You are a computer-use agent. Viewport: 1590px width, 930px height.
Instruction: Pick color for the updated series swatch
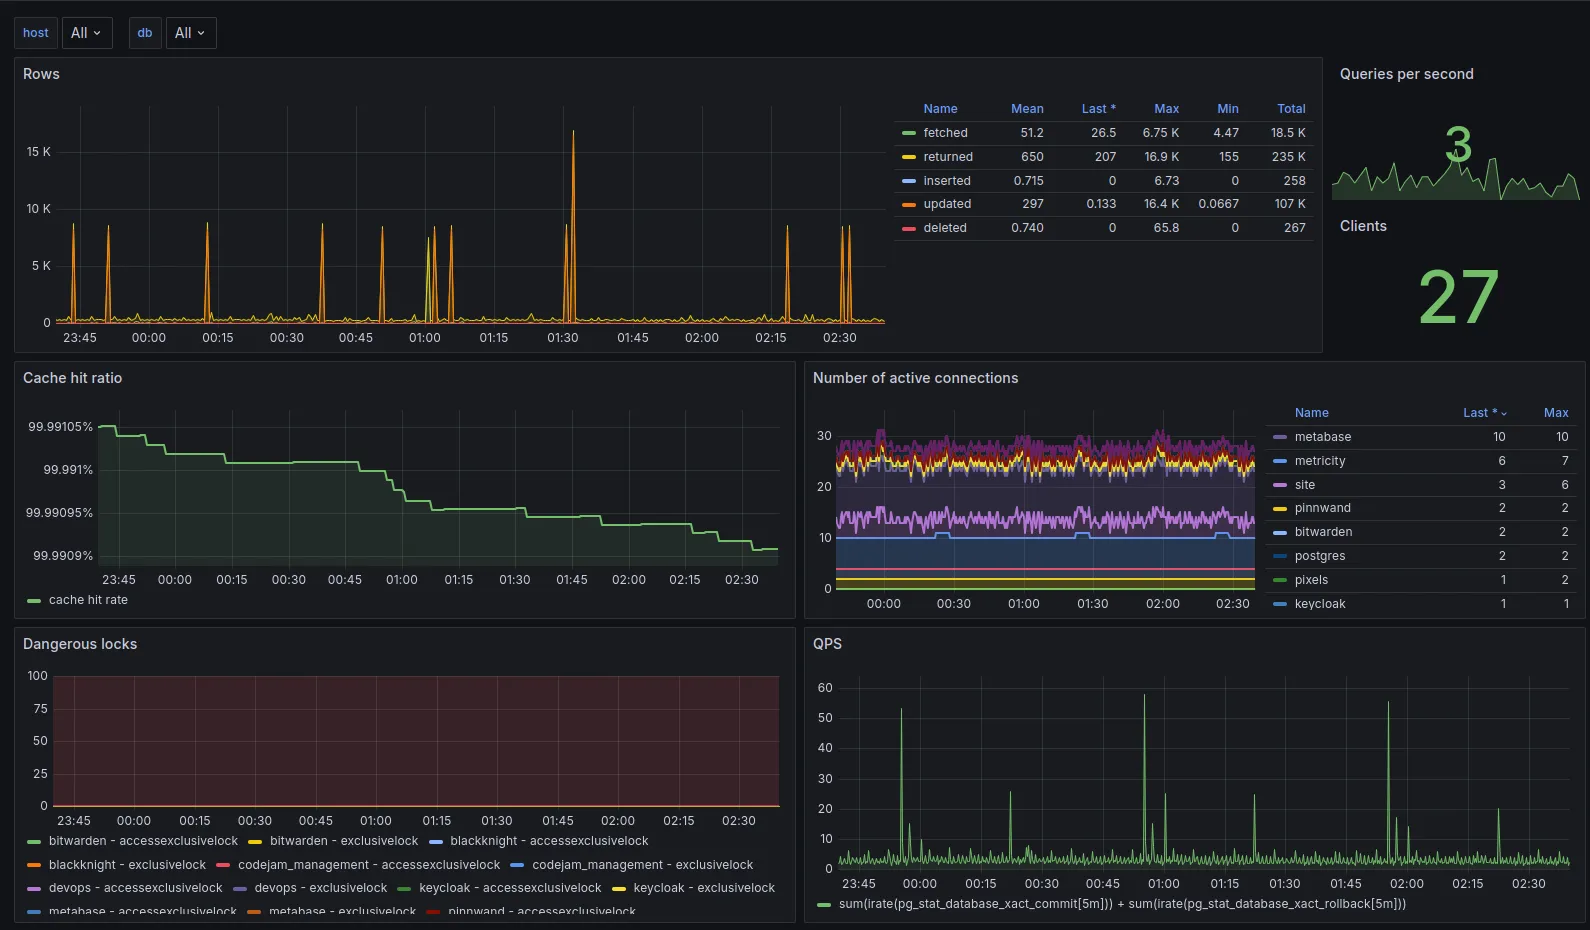click(908, 204)
